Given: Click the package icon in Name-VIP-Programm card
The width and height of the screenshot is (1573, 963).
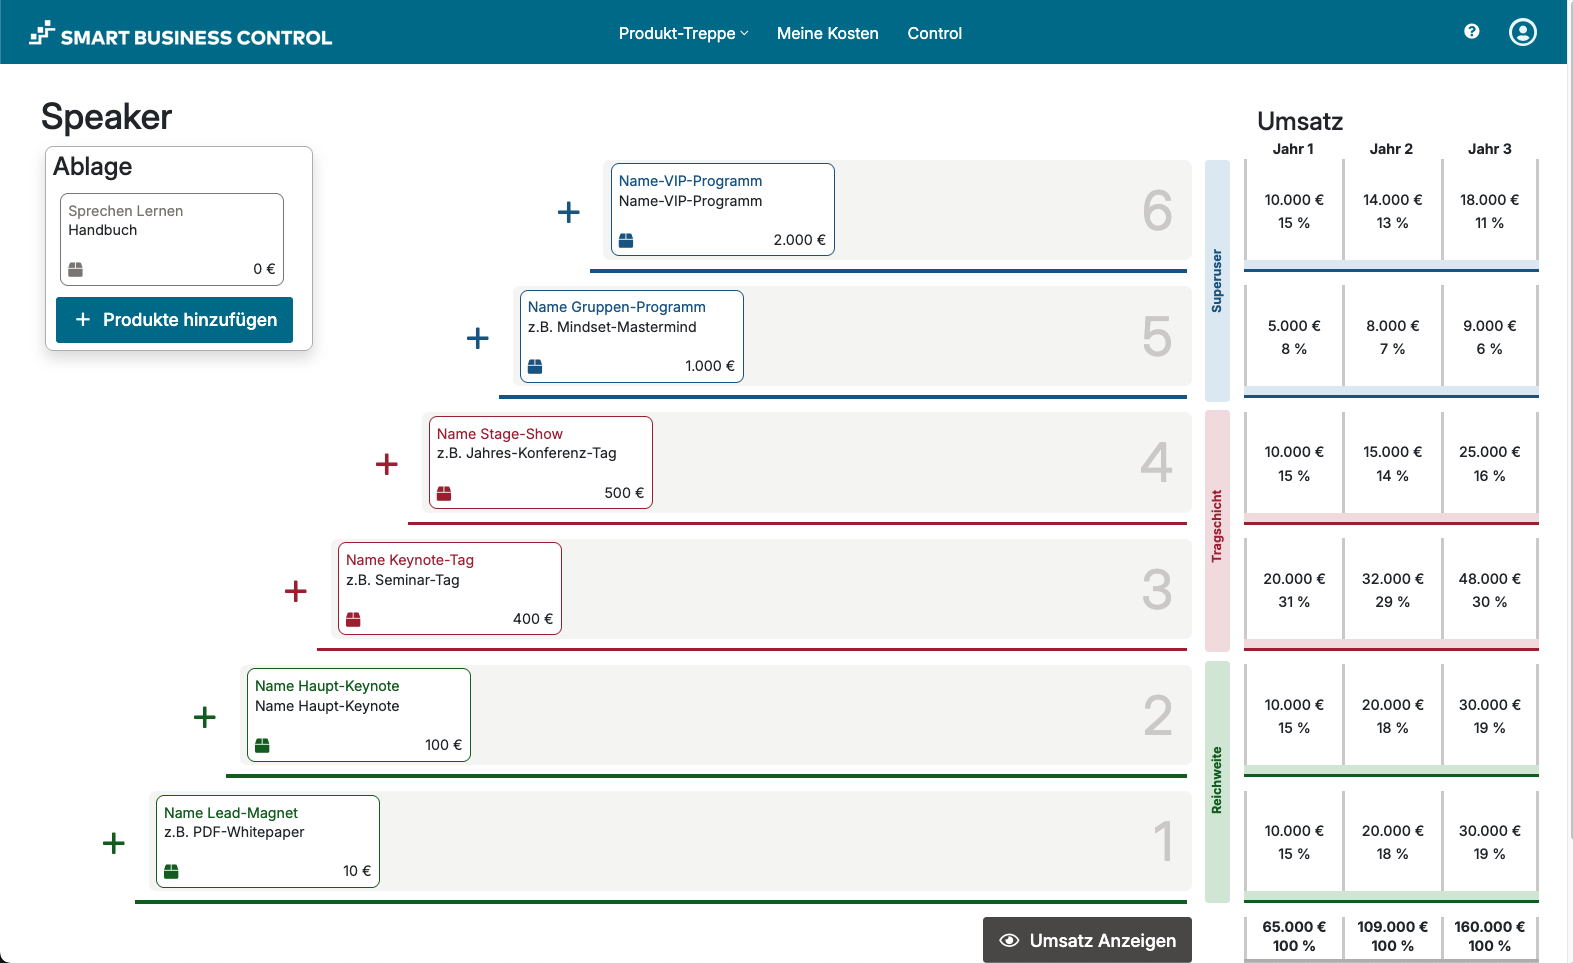Looking at the screenshot, I should click(626, 240).
